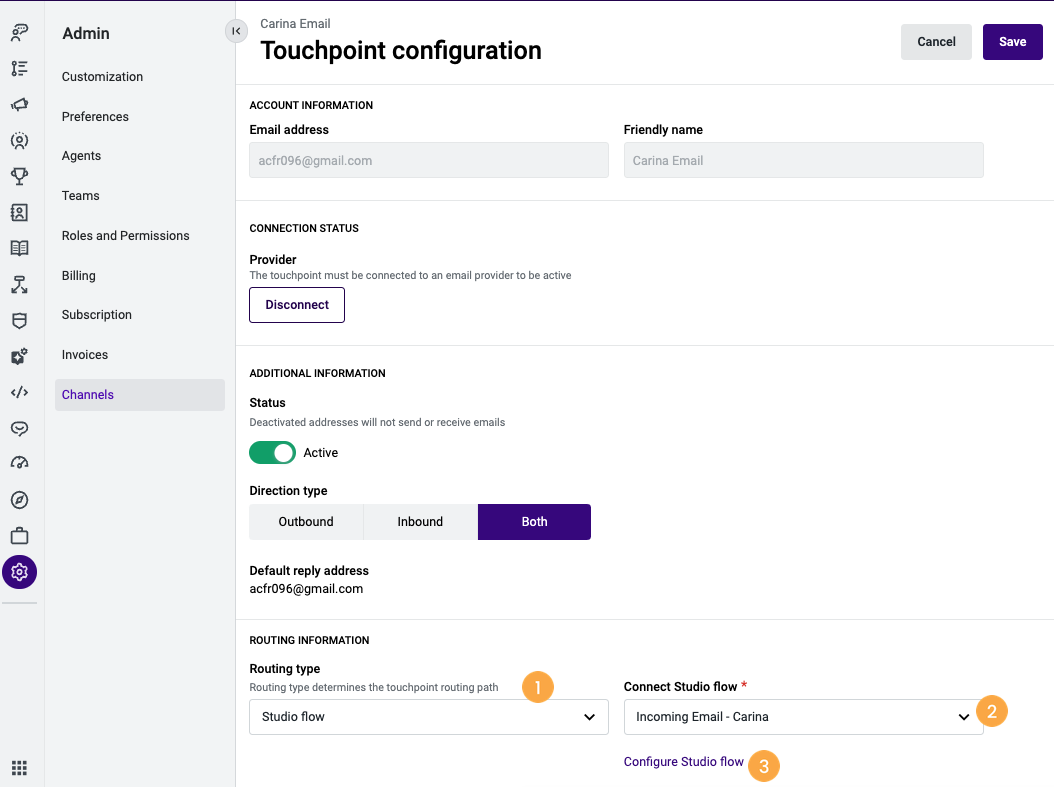Click the Carina Email breadcrumb text

(x=295, y=24)
